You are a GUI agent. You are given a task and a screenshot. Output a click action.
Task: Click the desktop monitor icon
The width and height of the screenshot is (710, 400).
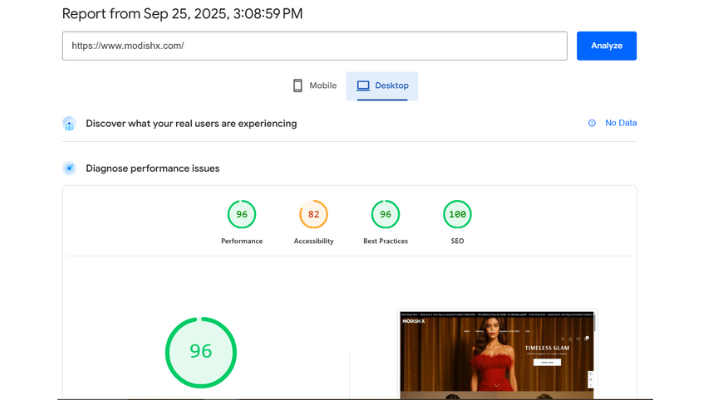(x=362, y=86)
